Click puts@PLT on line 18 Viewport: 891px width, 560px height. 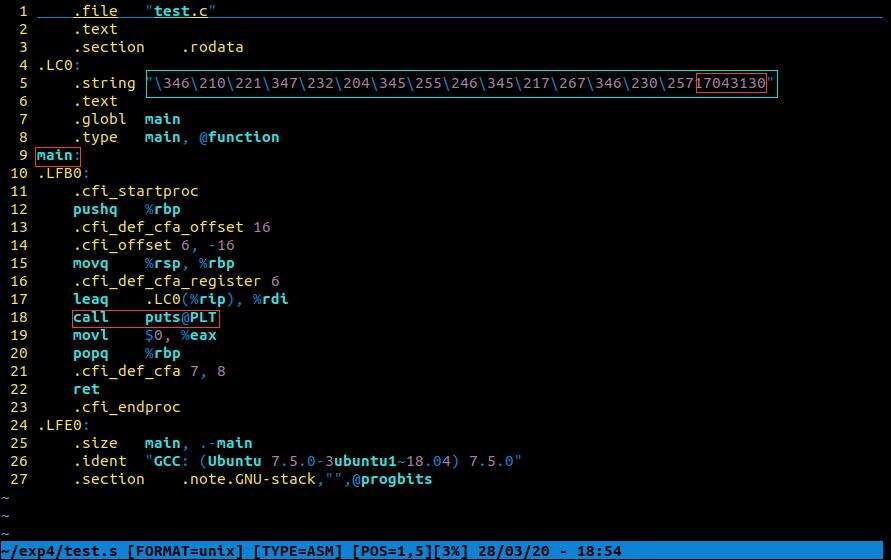181,317
